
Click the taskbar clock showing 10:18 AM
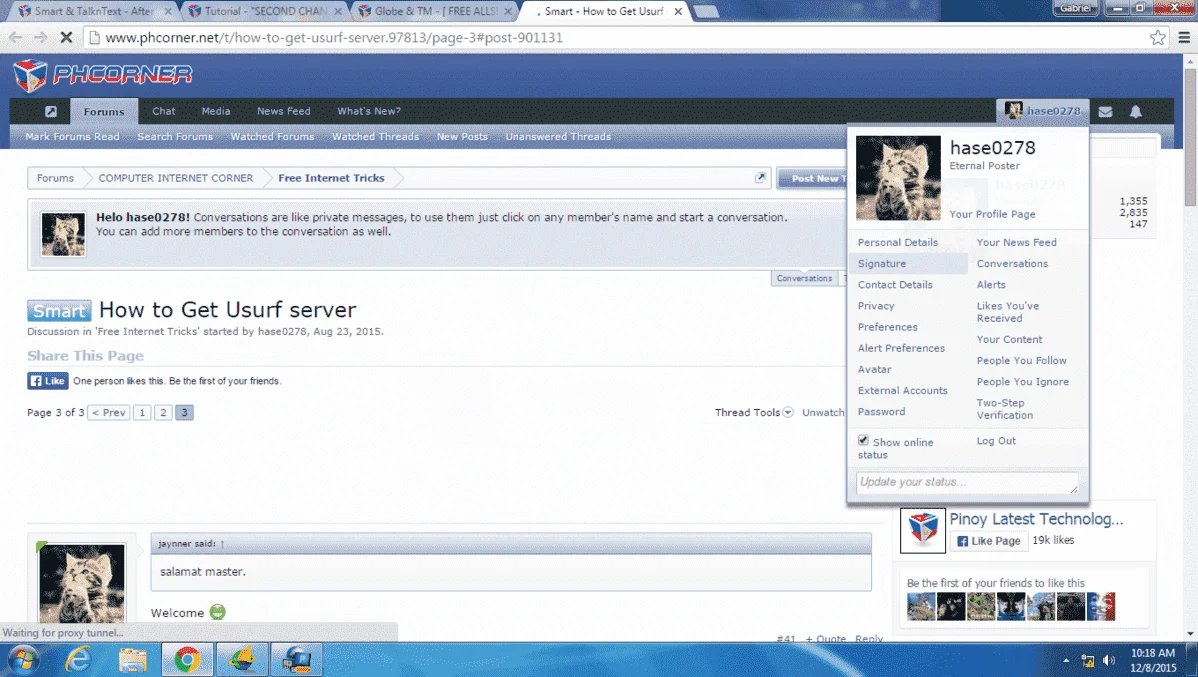point(1153,660)
